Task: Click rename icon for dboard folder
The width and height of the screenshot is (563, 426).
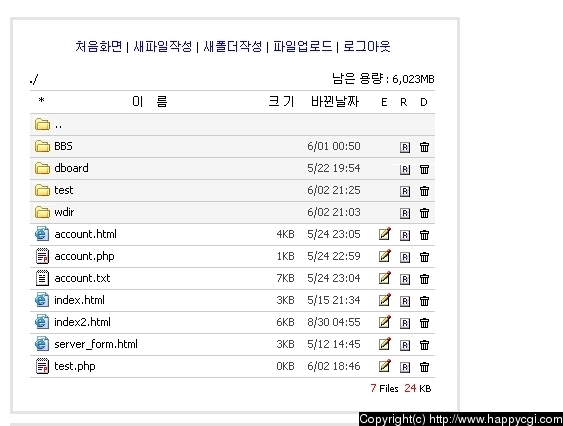Action: (x=405, y=169)
